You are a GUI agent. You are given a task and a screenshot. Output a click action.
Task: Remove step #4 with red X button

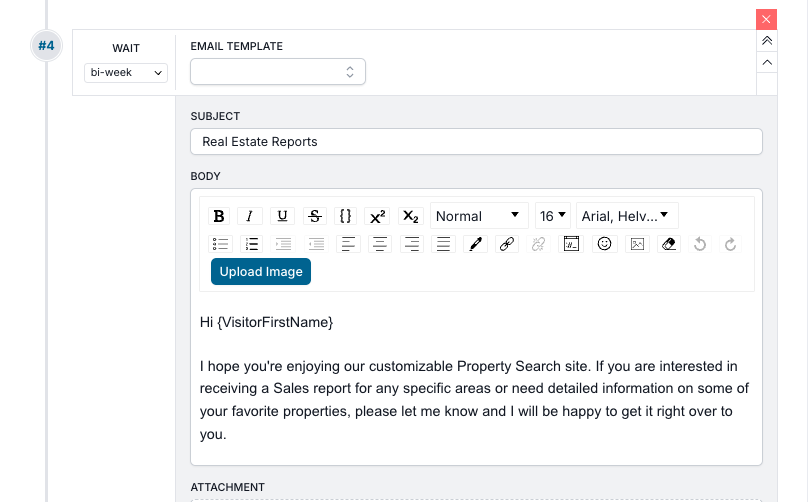coord(767,19)
